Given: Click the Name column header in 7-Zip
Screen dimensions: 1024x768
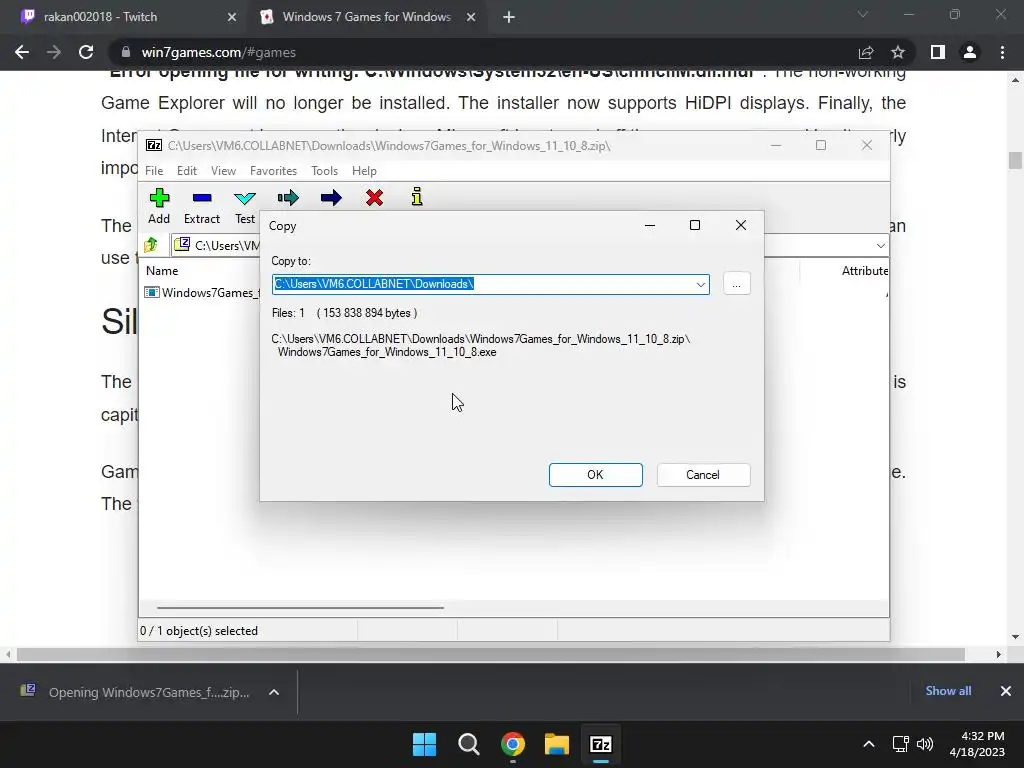Looking at the screenshot, I should click(162, 270).
